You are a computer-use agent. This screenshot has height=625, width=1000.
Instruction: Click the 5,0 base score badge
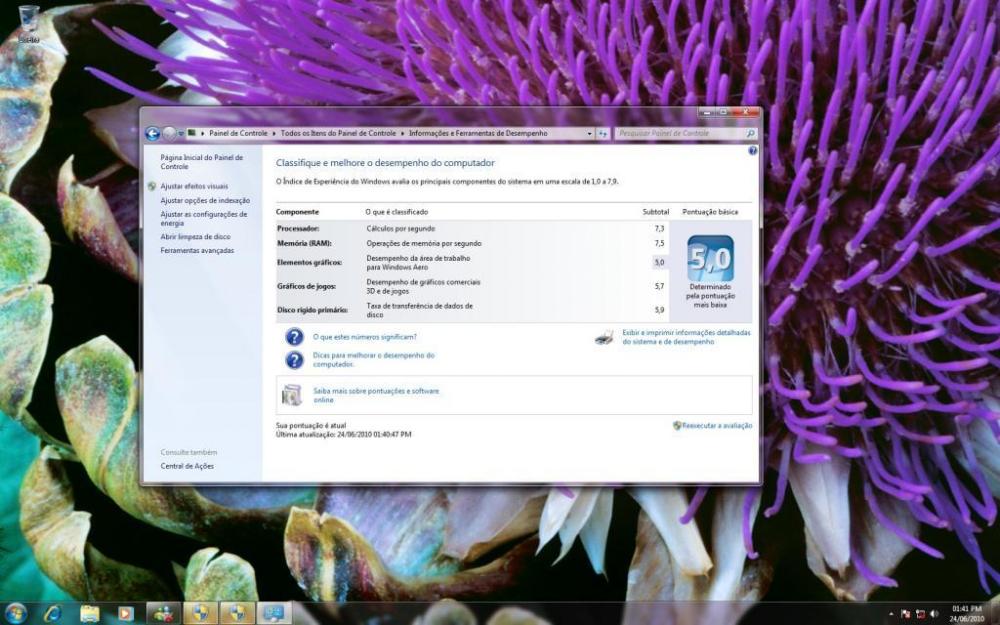click(710, 259)
